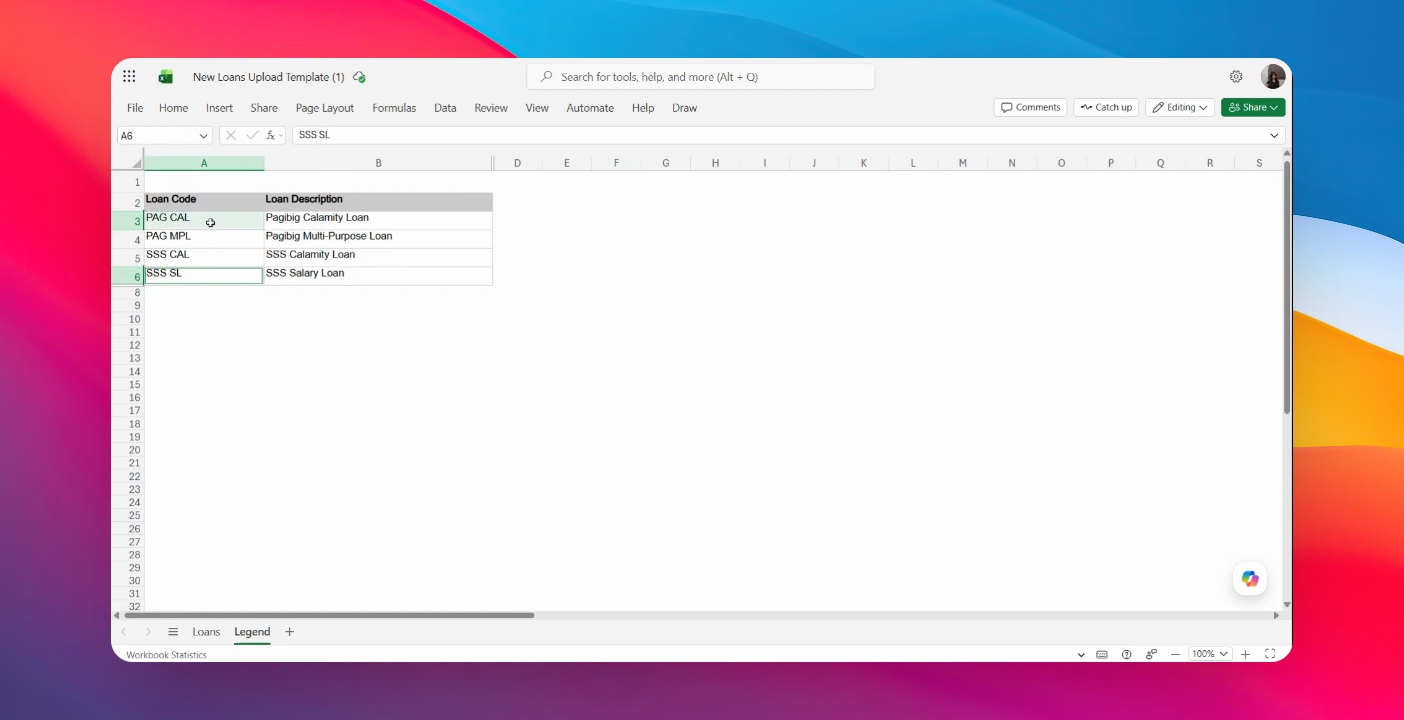Open the Review tab
Viewport: 1404px width, 720px height.
pyautogui.click(x=491, y=108)
